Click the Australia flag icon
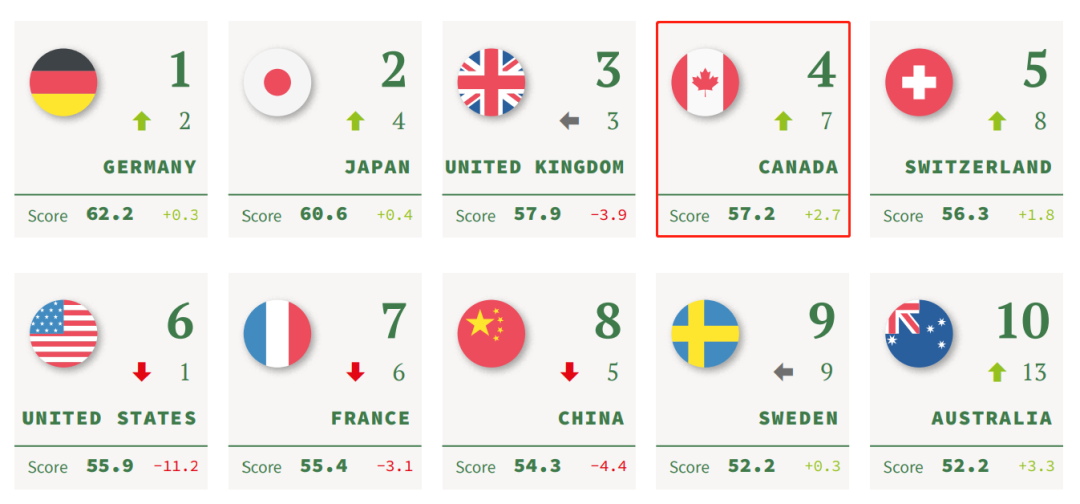The width and height of the screenshot is (1080, 504). click(920, 333)
